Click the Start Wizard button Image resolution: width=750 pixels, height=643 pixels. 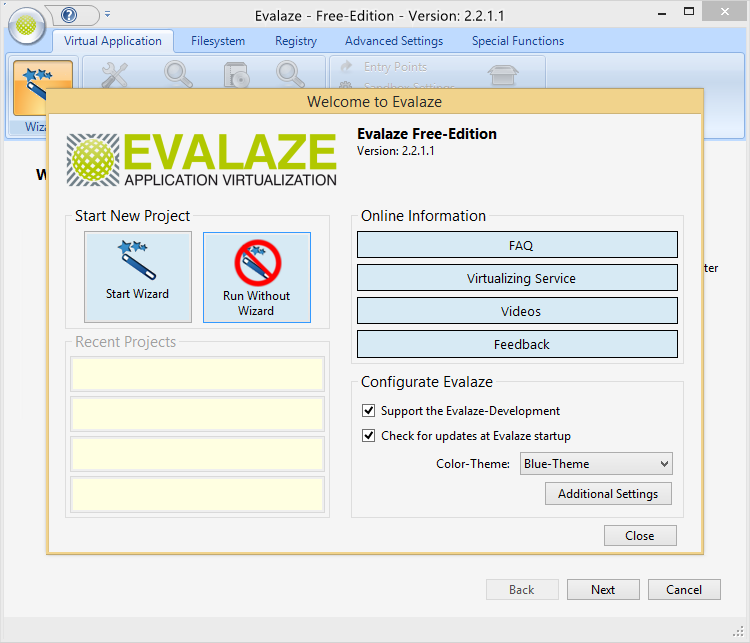point(138,277)
